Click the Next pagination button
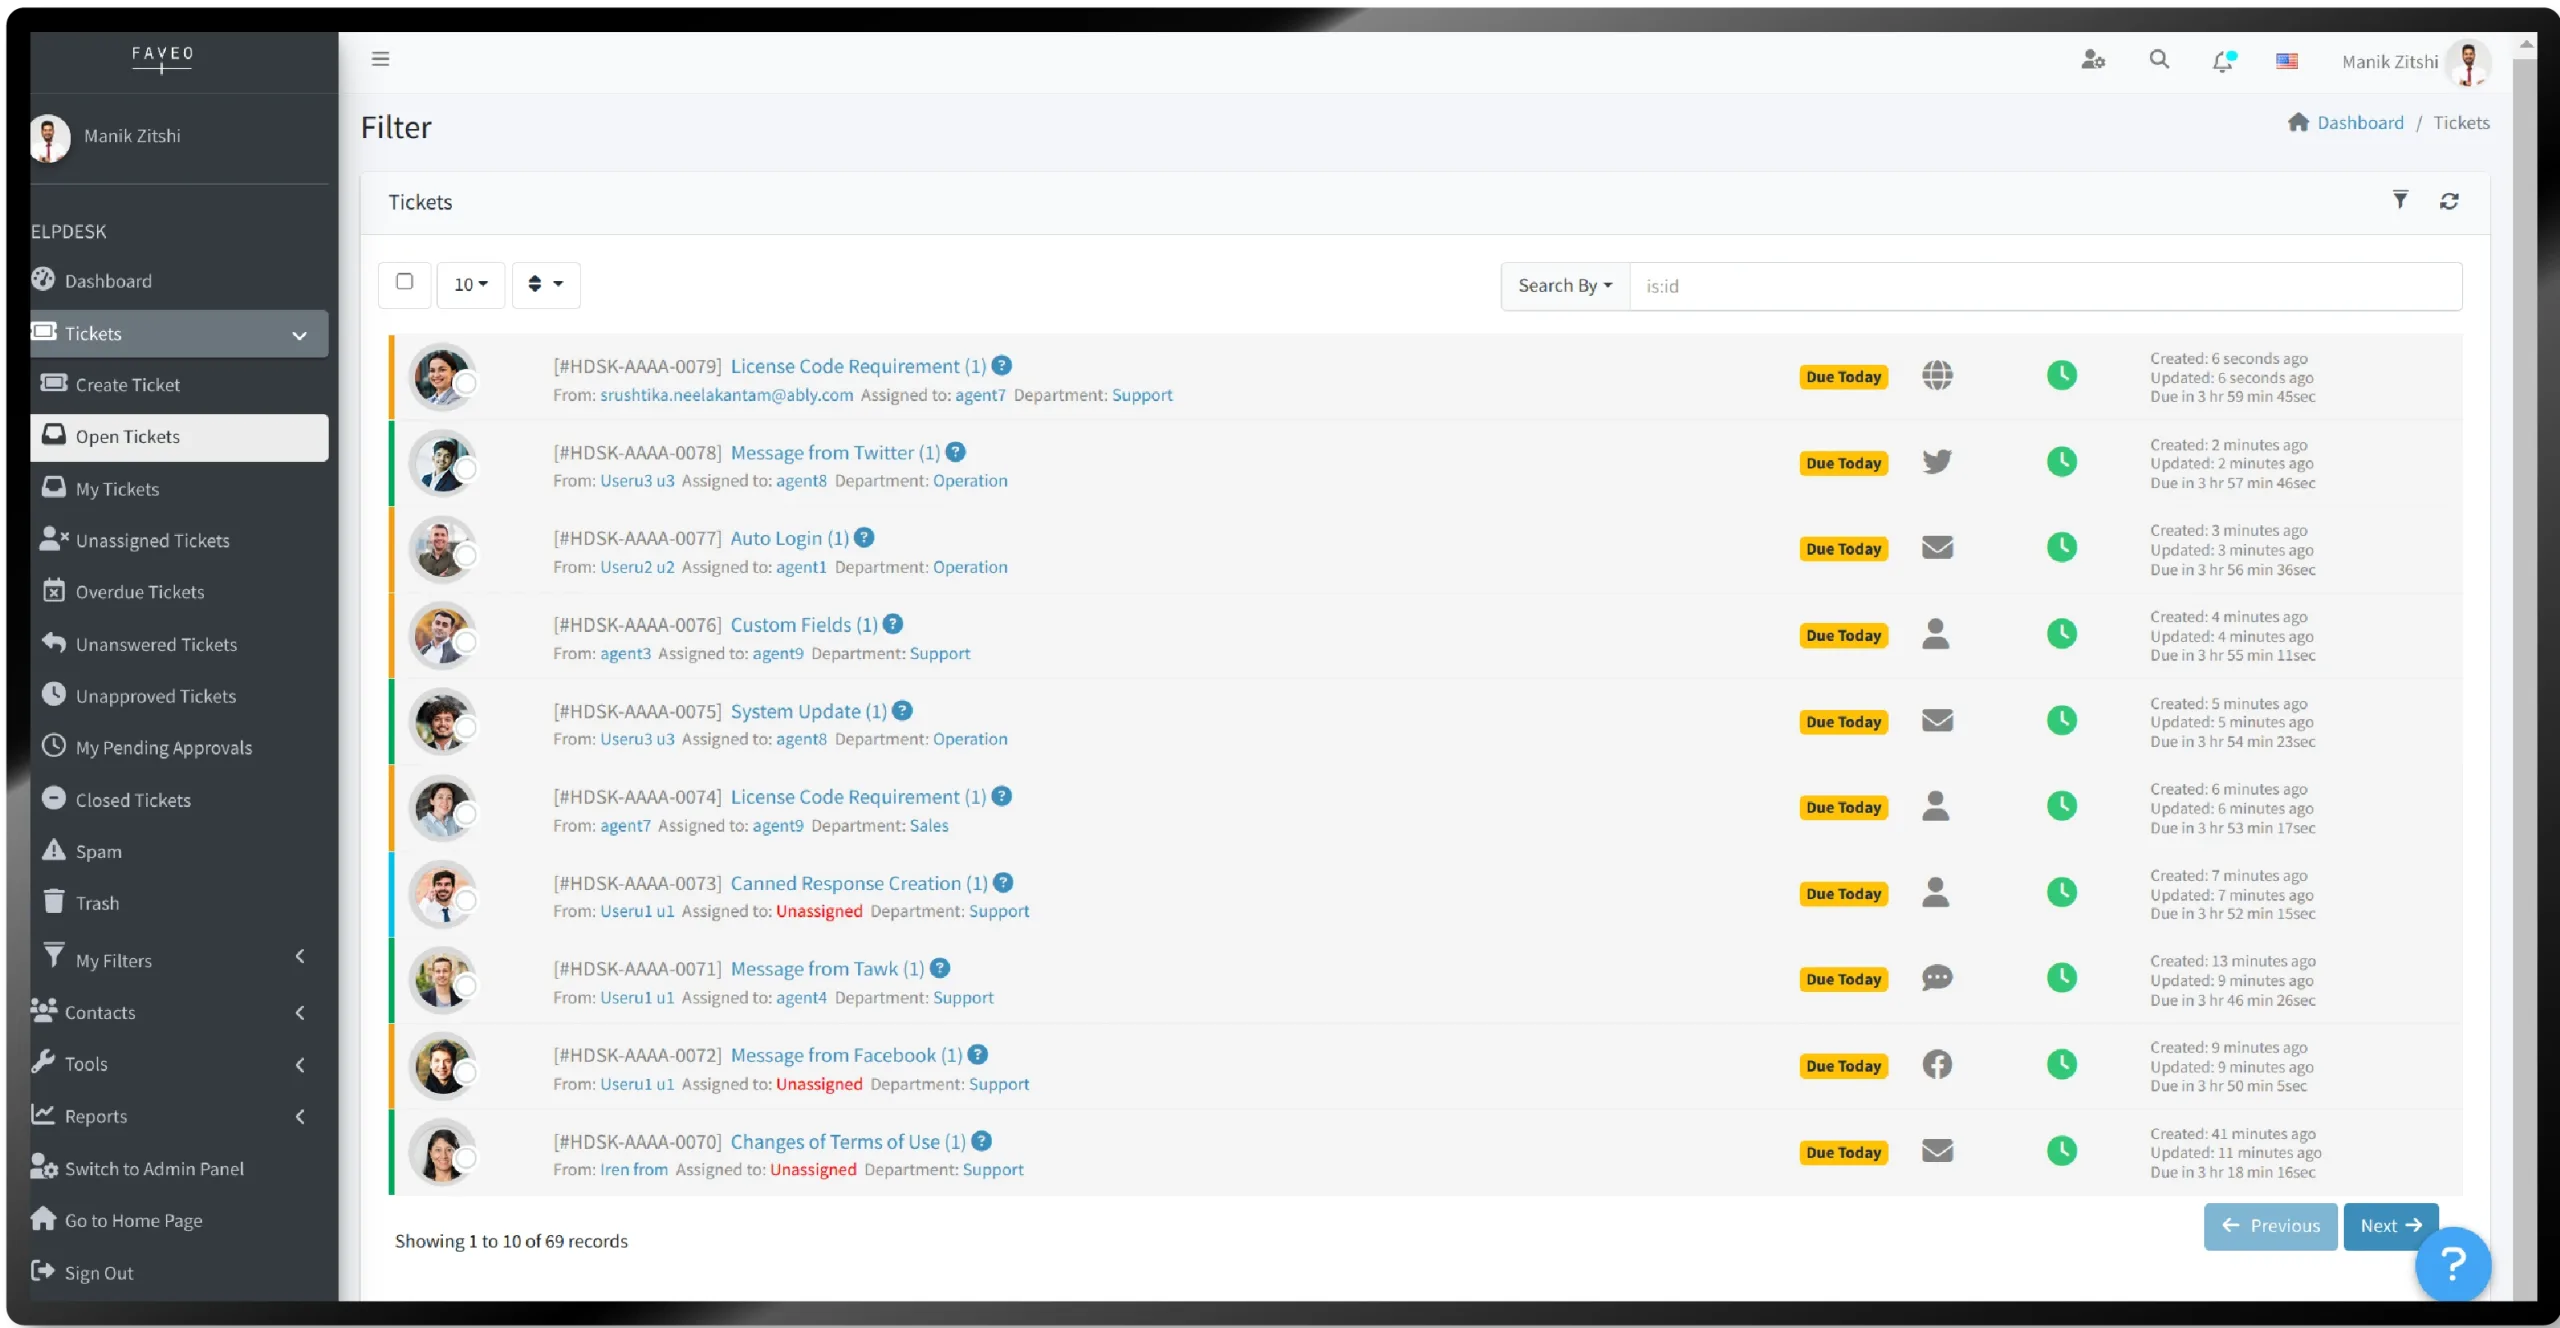2560x1328 pixels. (2389, 1226)
